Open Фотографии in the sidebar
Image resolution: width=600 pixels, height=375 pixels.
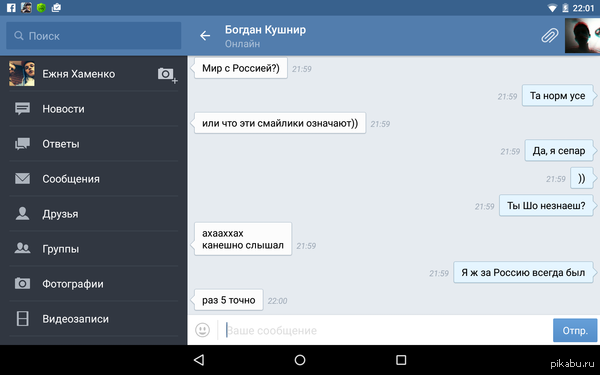(x=94, y=284)
